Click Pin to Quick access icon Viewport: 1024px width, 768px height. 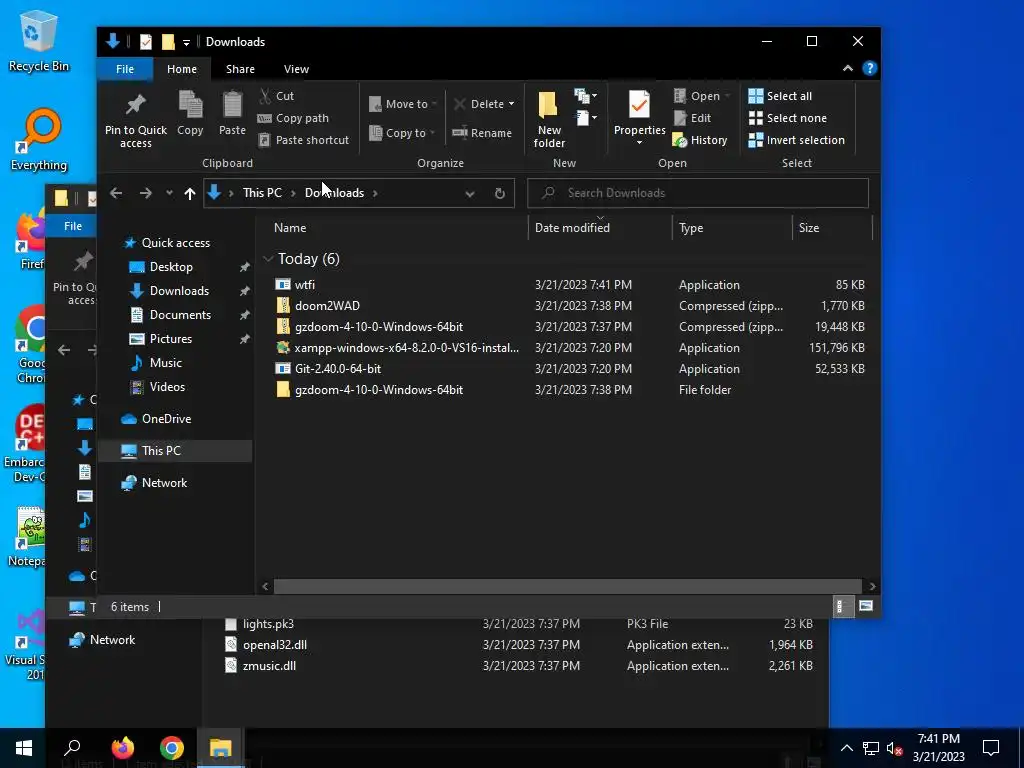[x=135, y=121]
